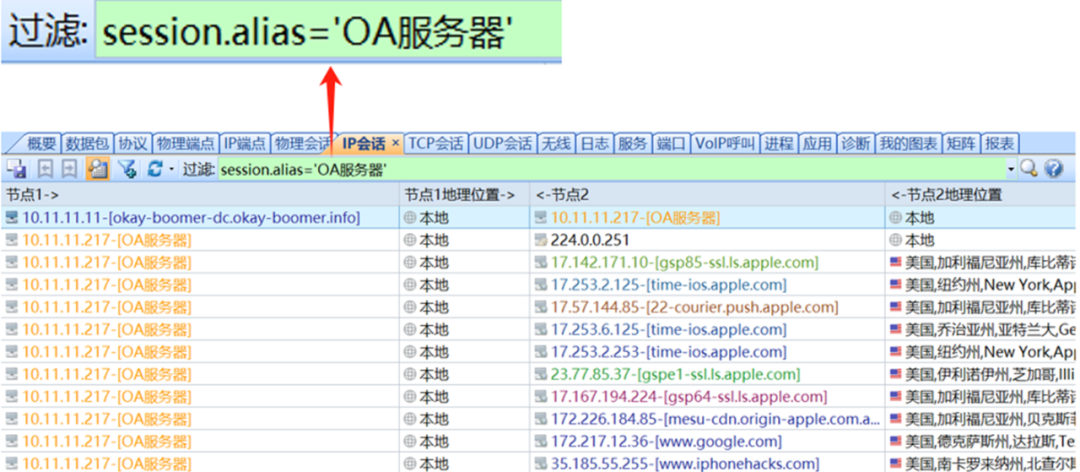Viewport: 1080px width, 472px height.
Task: Click the icon beside 224.0.0.251
Action: 541,240
